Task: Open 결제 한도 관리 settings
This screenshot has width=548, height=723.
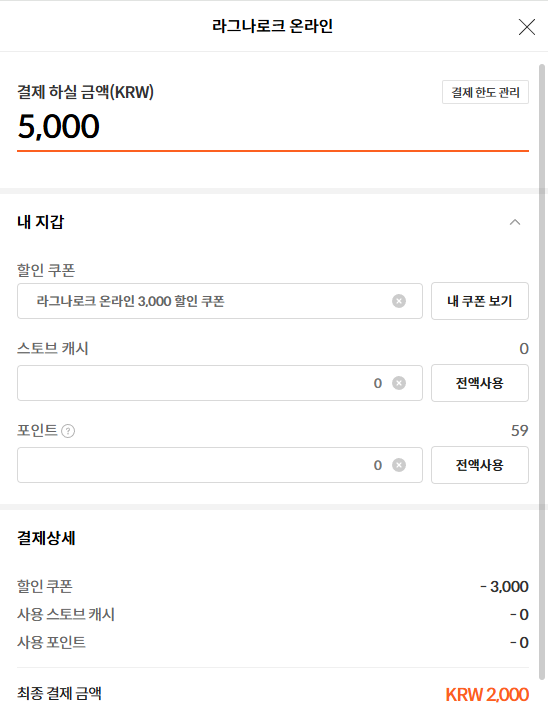Action: (485, 92)
